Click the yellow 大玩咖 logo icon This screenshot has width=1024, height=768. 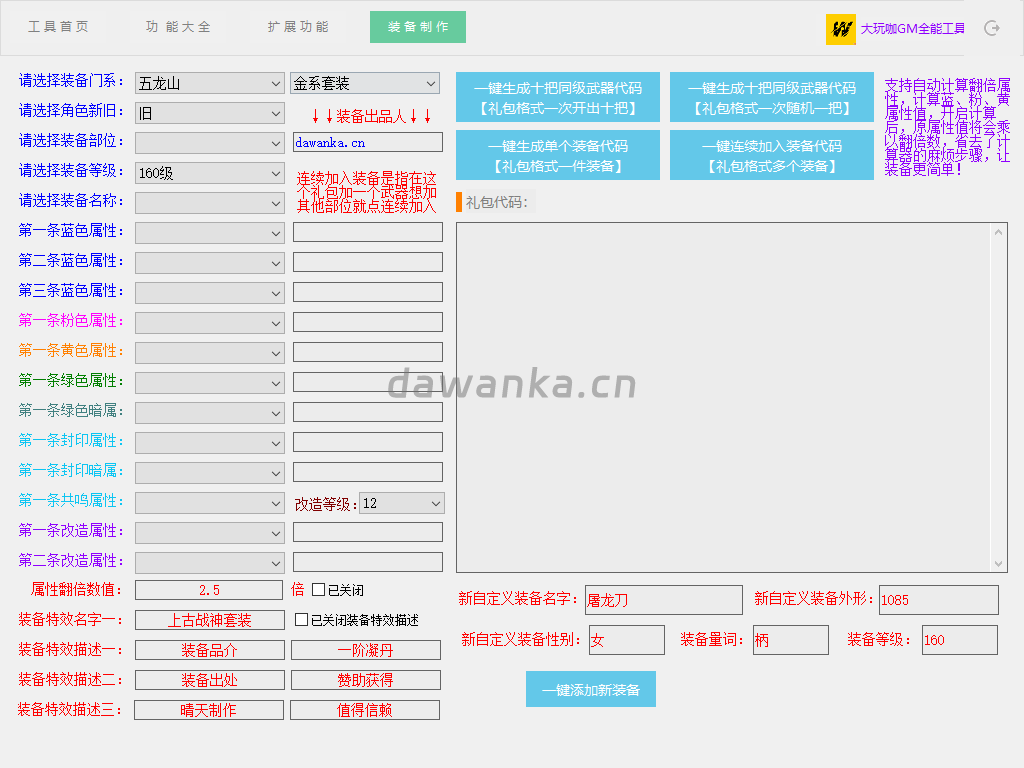tap(840, 29)
